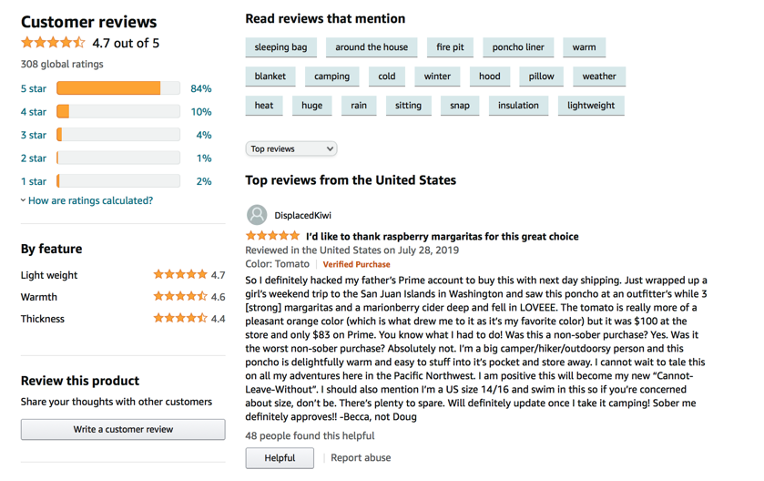Filter reviews mentioning sleeping bag

(x=281, y=47)
